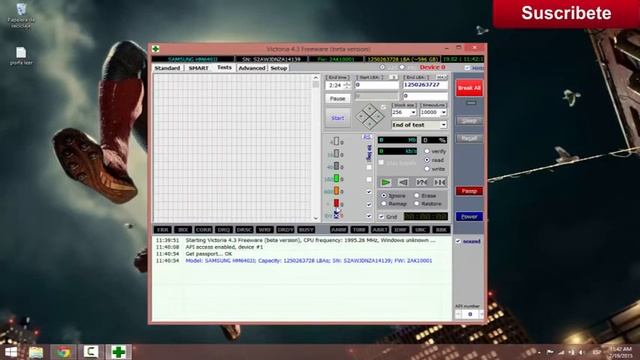
Task: Click the play forward scan button
Action: tap(385, 182)
